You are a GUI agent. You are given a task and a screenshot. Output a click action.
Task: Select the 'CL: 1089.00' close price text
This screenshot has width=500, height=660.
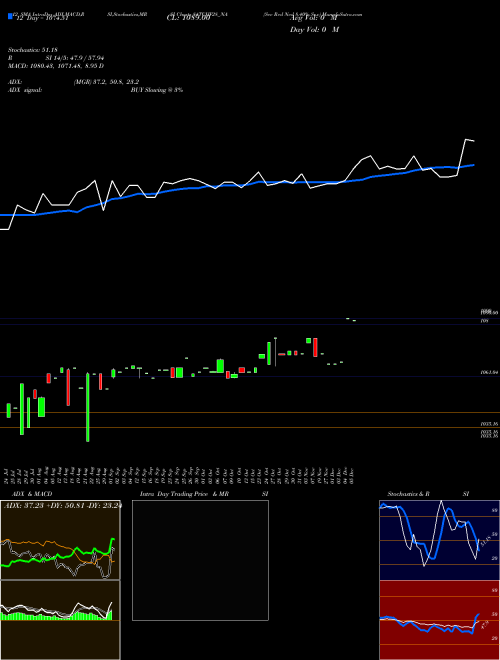click(188, 18)
